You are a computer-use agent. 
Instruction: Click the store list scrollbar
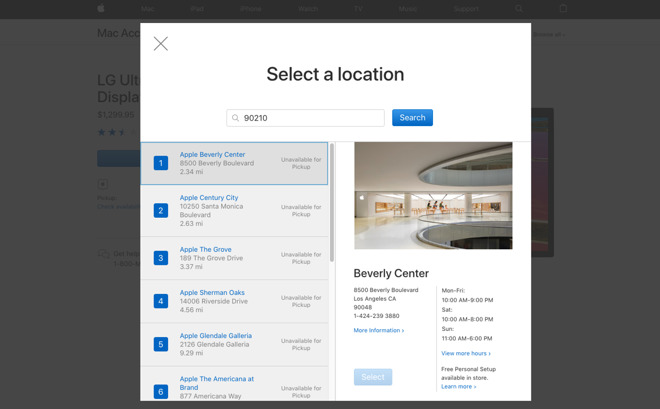tap(332, 203)
